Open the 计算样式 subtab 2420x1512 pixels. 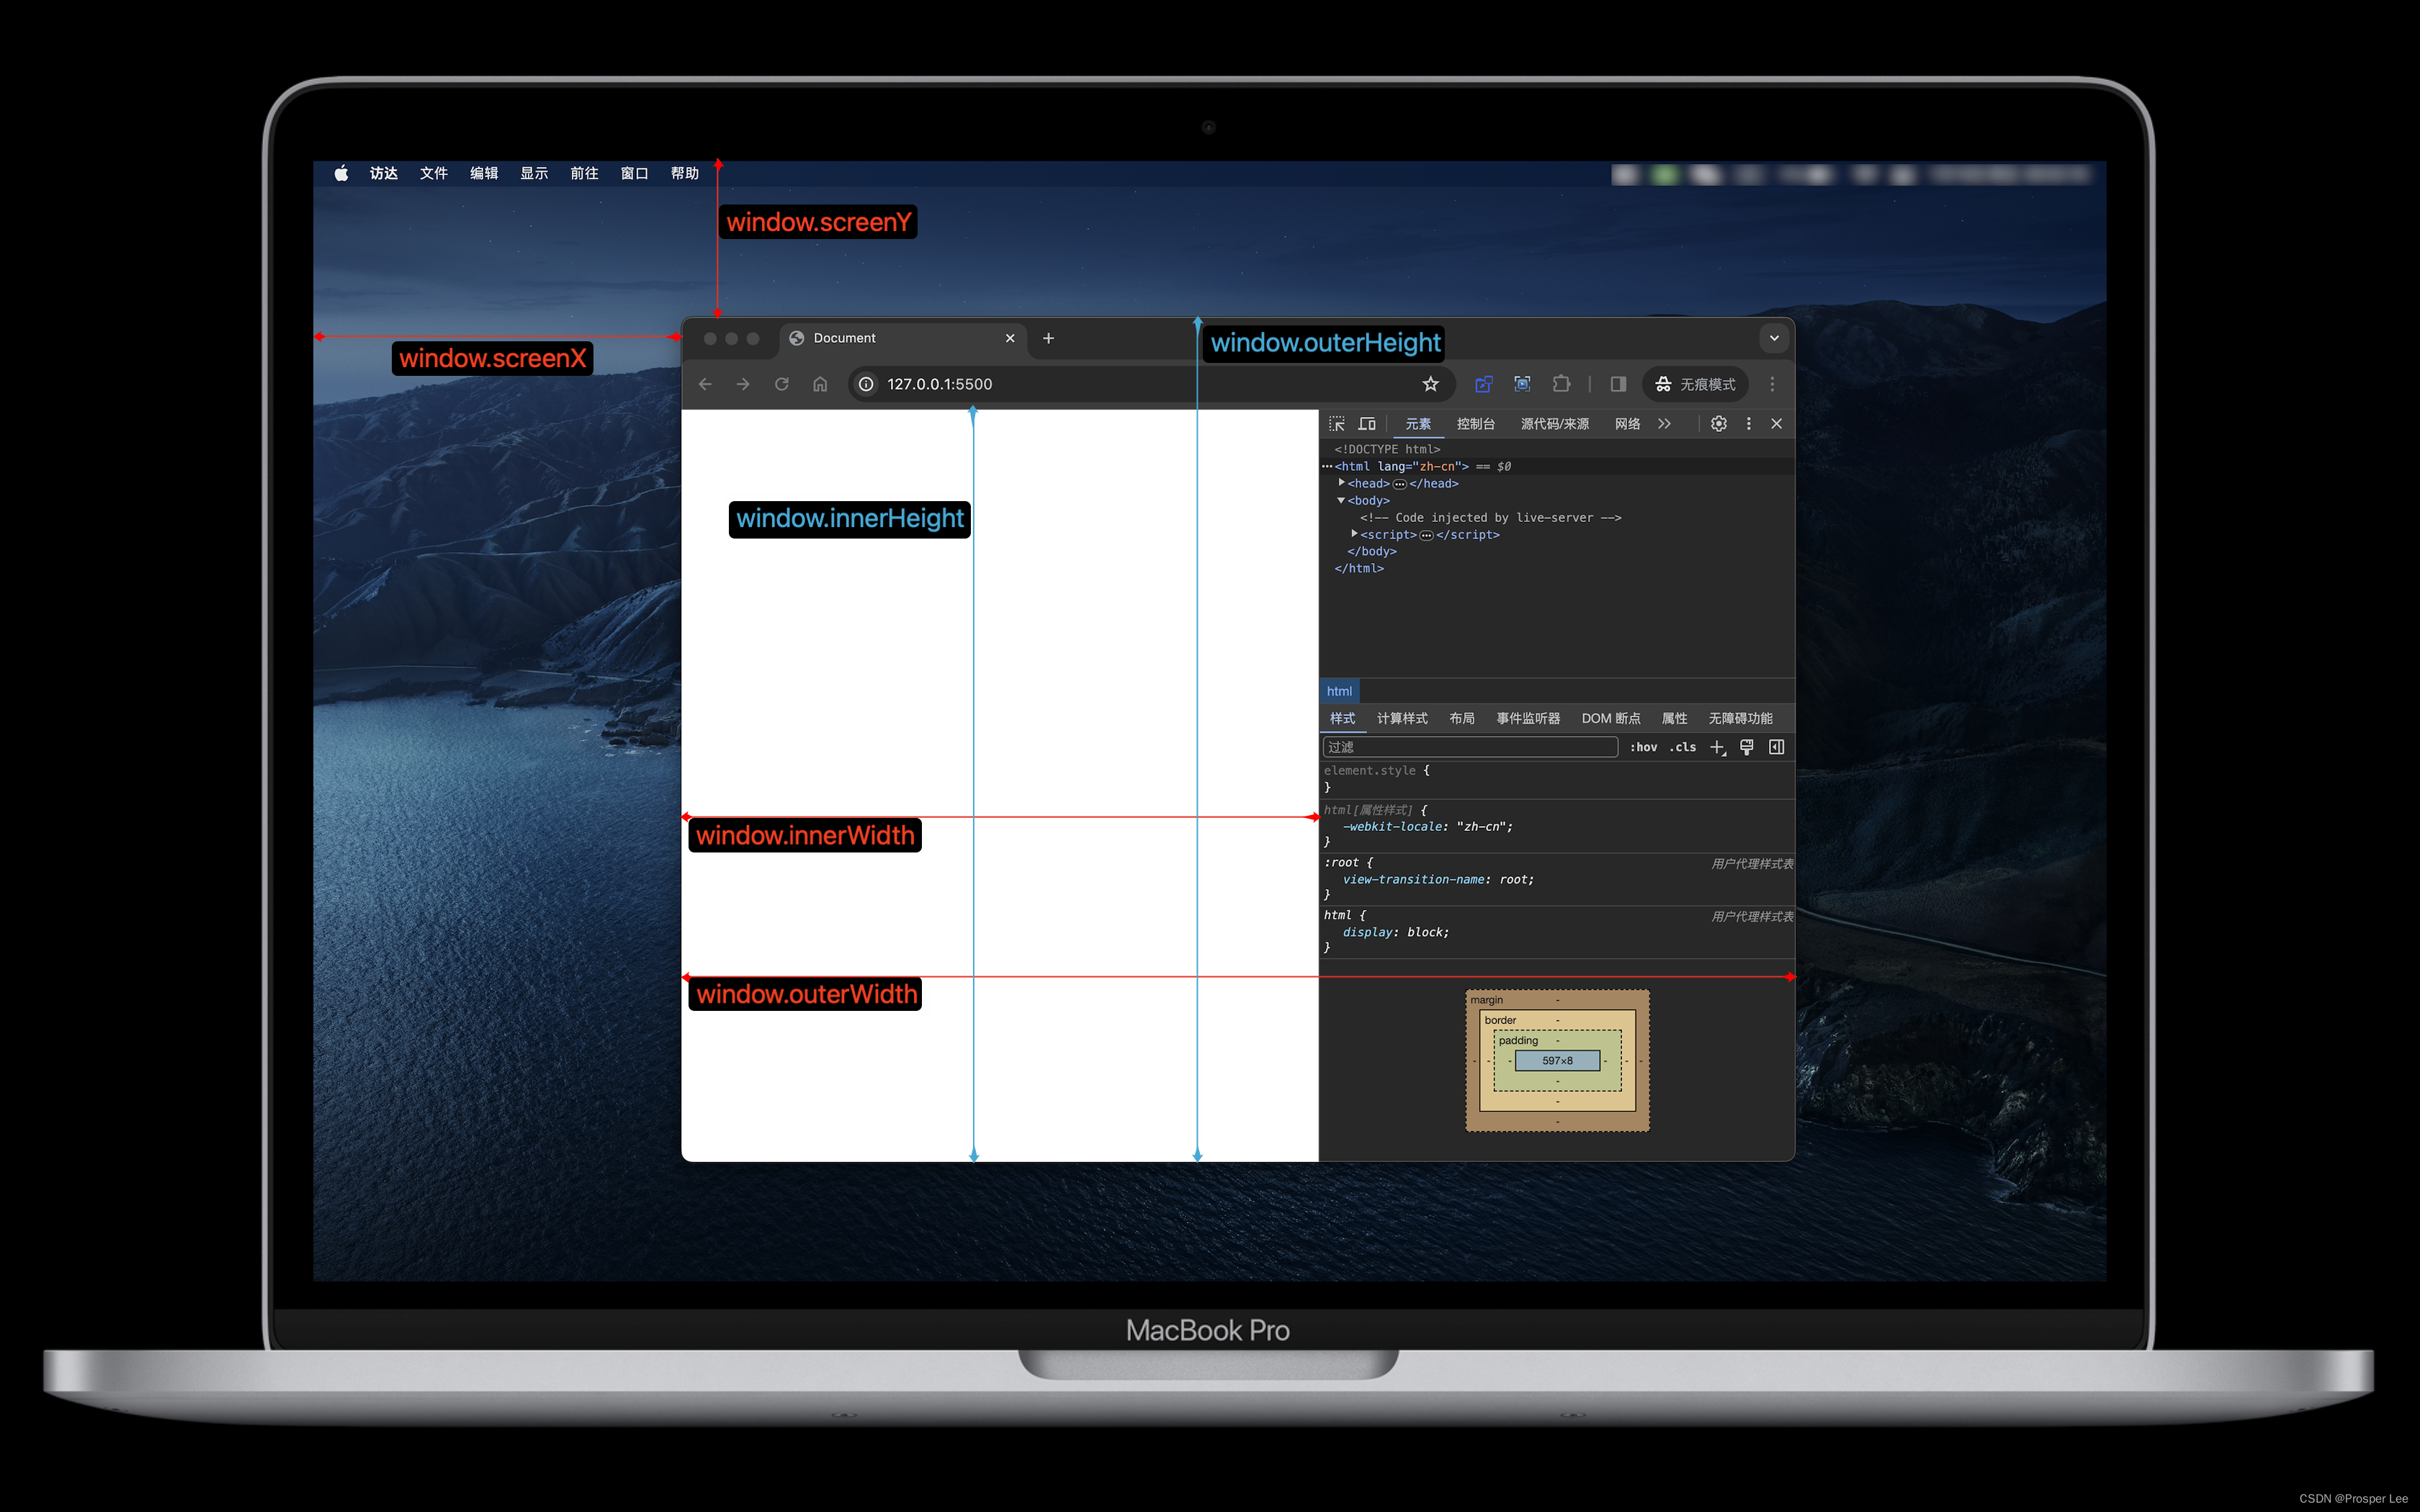click(x=1402, y=718)
